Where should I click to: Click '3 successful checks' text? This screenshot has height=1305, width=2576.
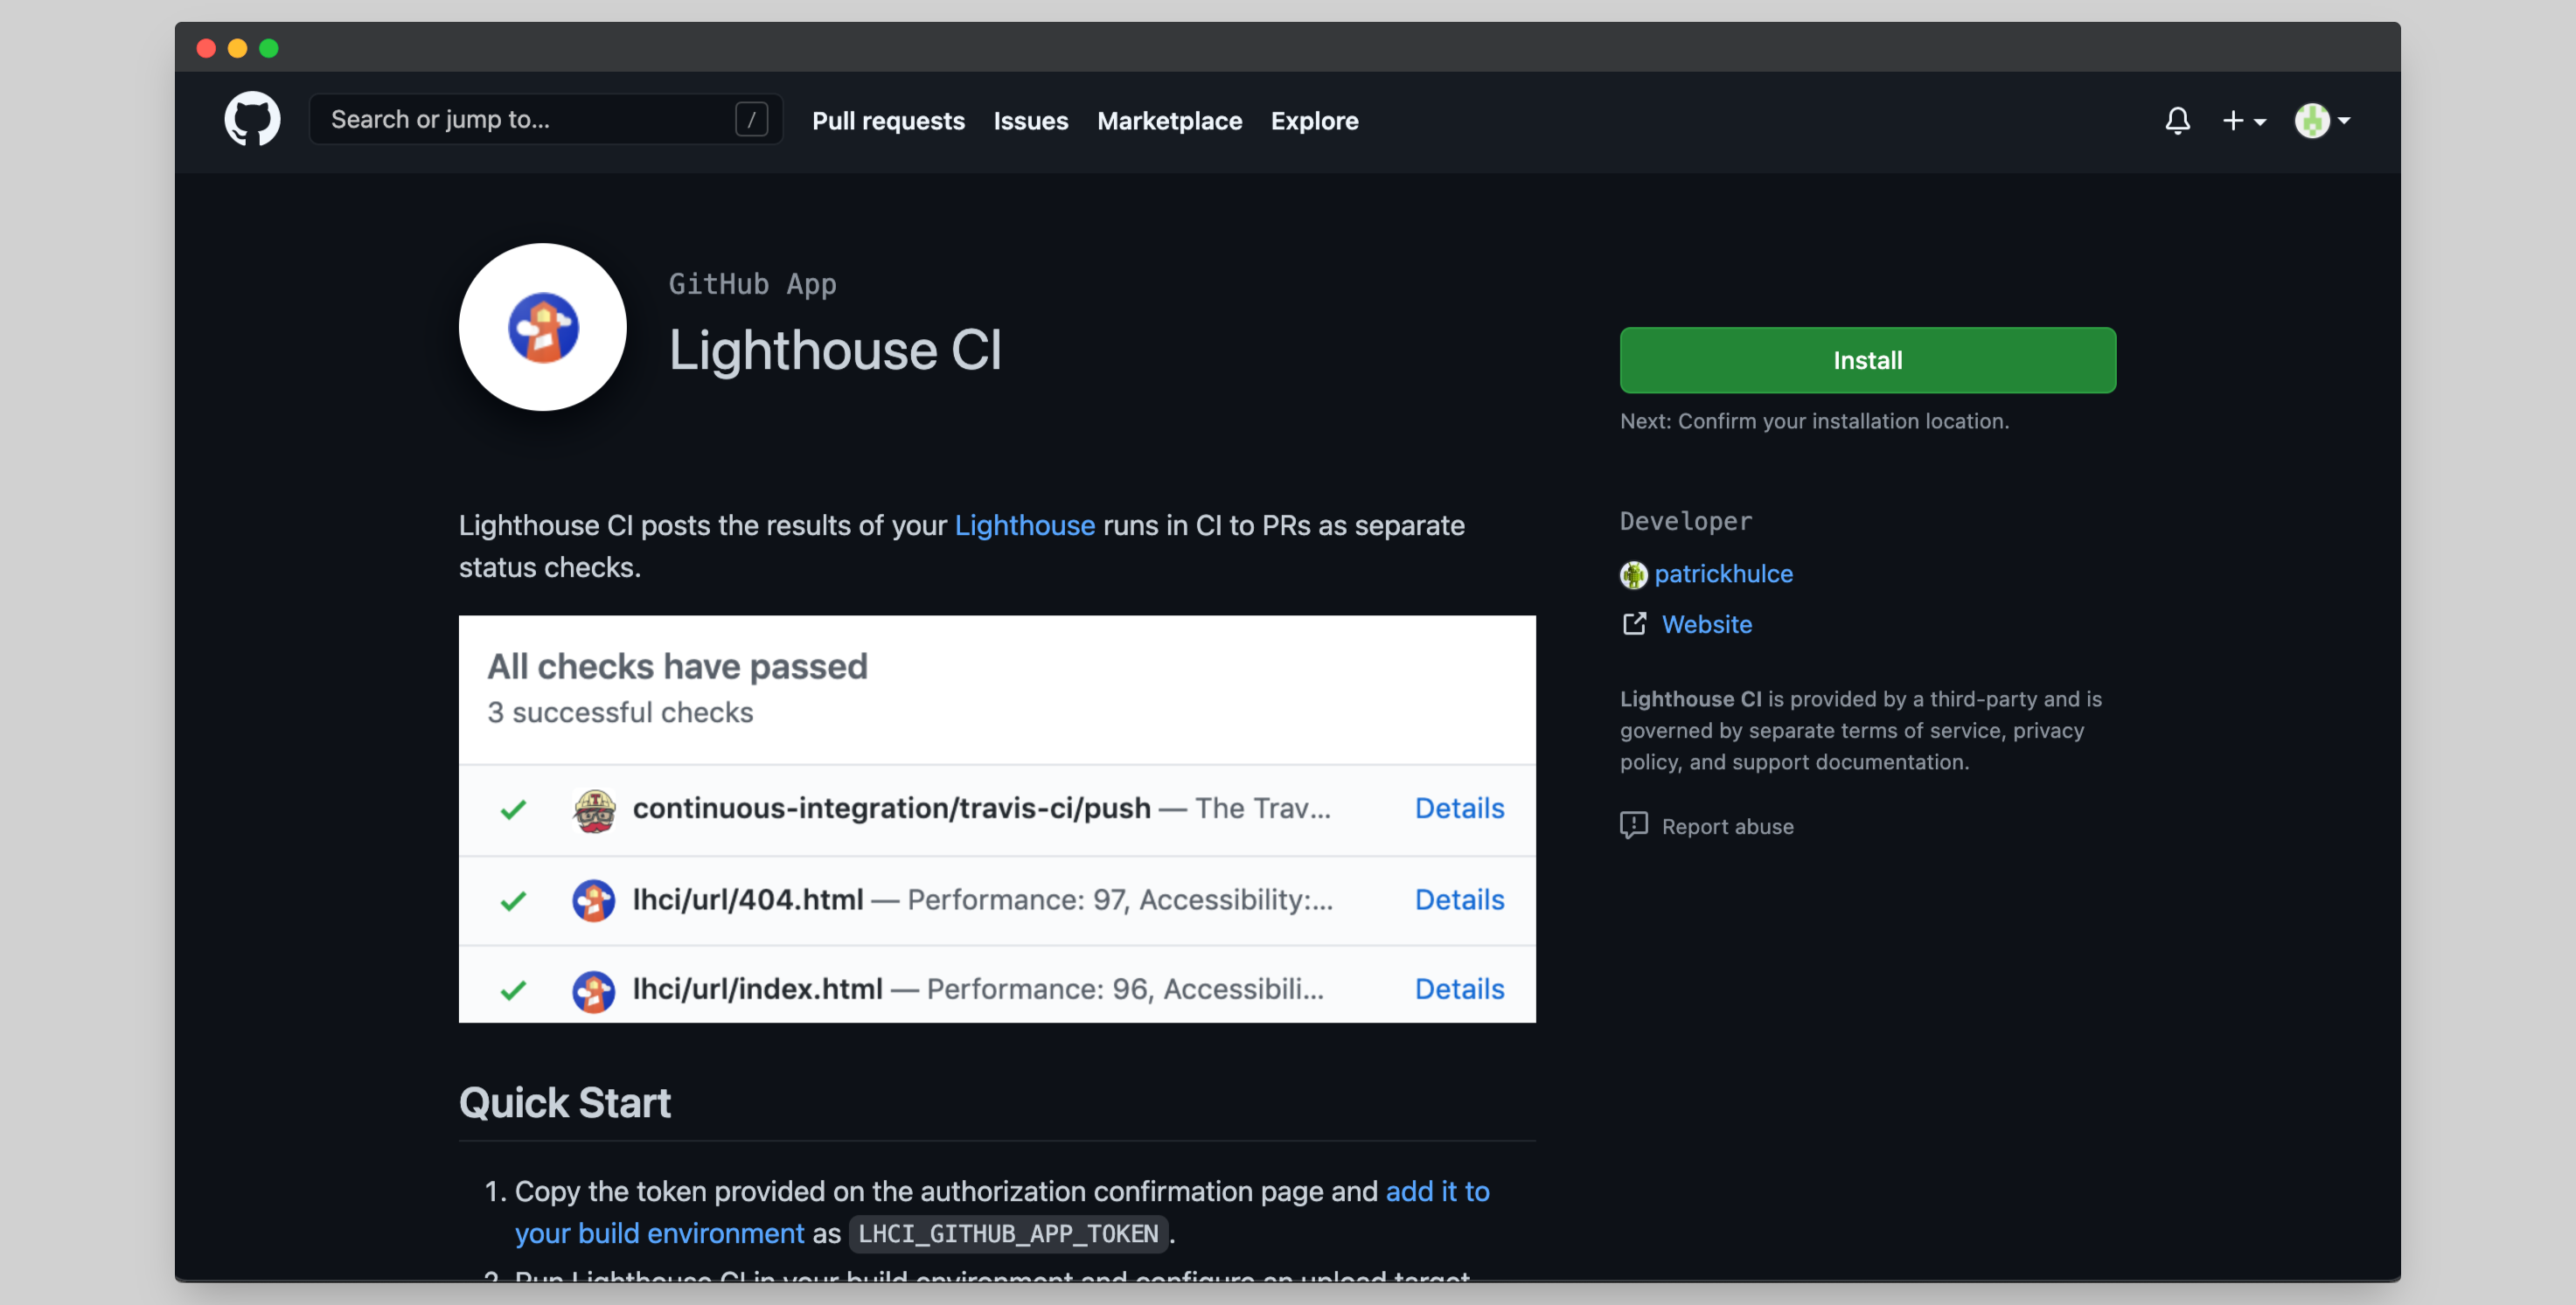pos(620,712)
